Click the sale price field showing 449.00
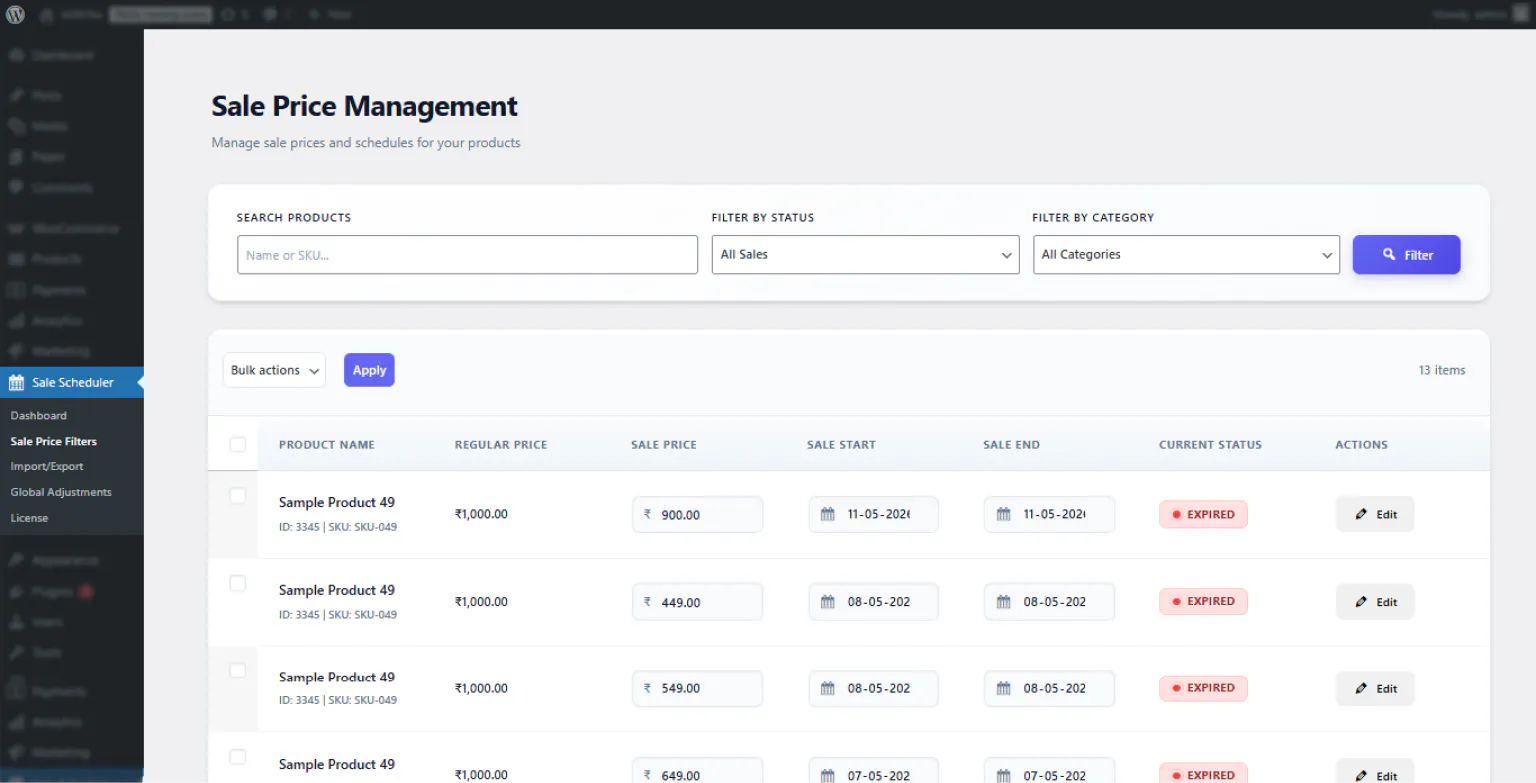Viewport: 1536px width, 783px height. click(697, 602)
